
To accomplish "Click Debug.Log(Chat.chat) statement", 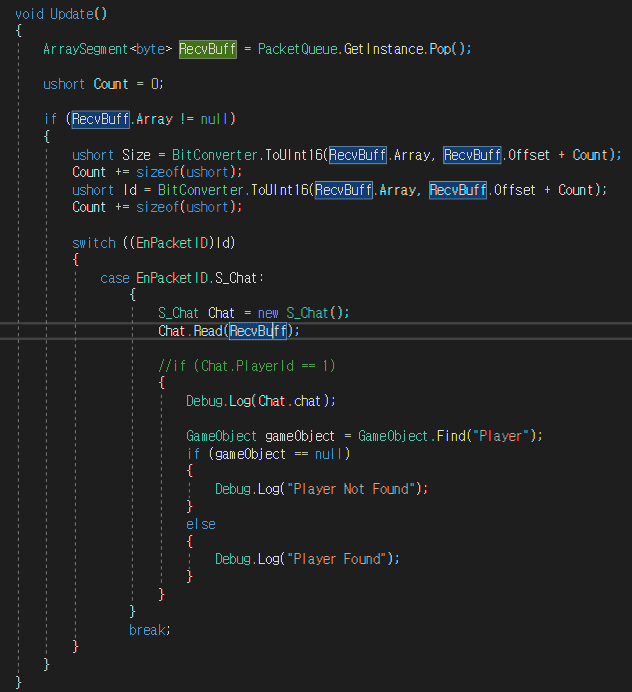I will click(261, 401).
